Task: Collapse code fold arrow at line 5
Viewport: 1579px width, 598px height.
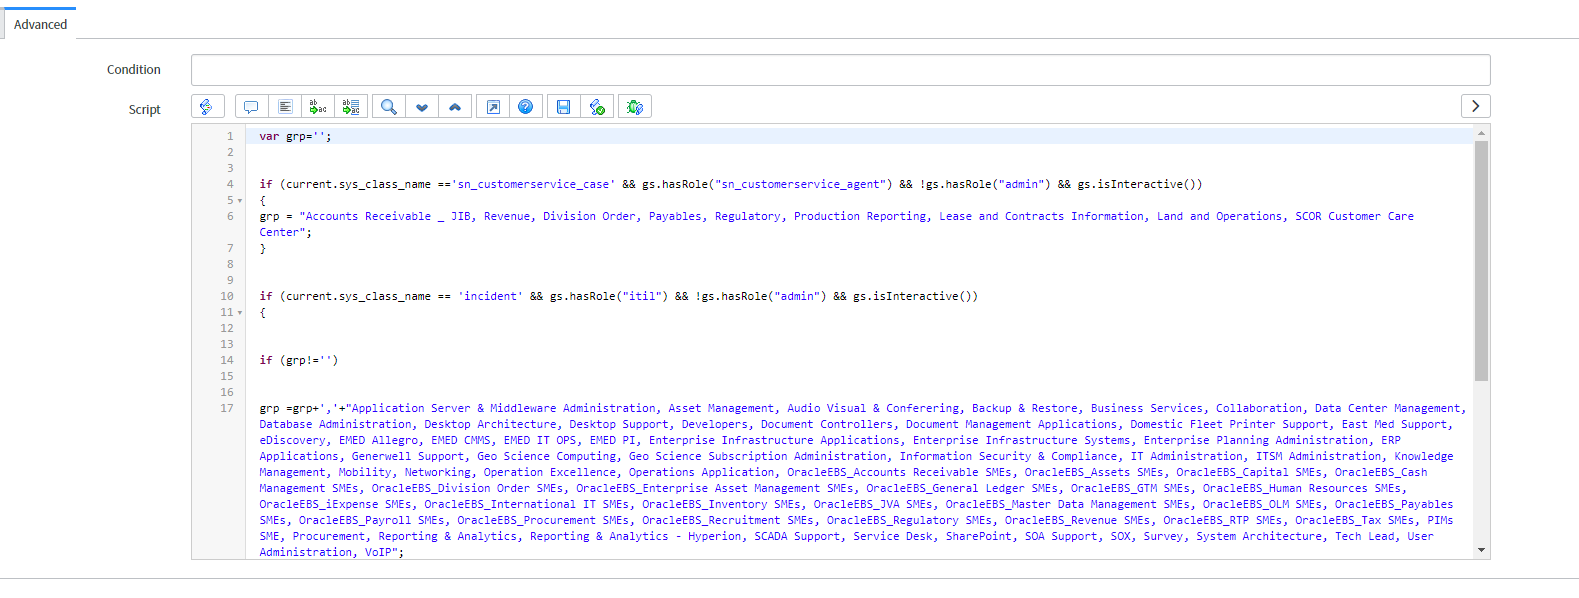Action: (240, 201)
